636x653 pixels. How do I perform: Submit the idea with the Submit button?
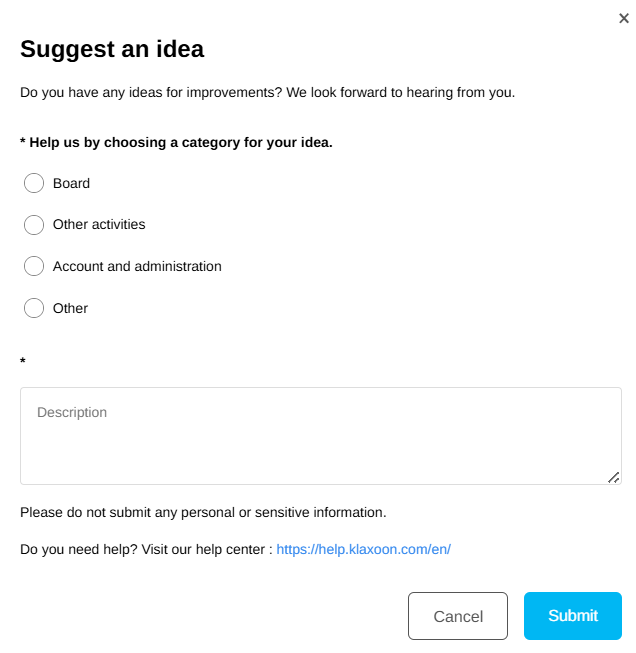click(572, 616)
